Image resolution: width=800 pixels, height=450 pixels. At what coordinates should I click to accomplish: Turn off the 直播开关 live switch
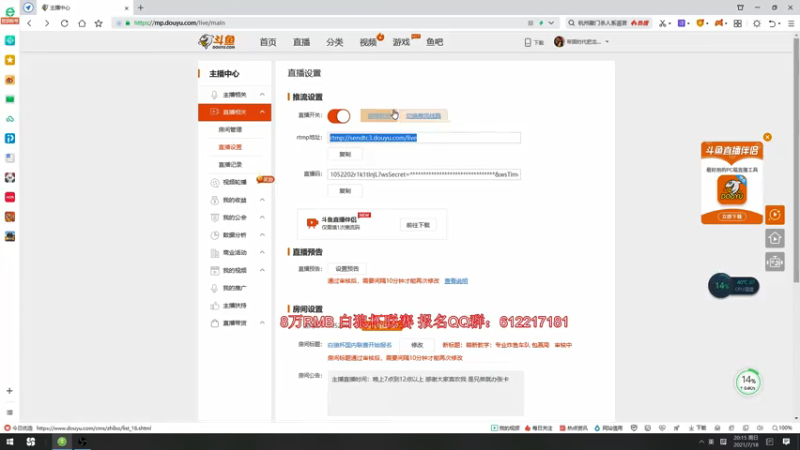[339, 116]
